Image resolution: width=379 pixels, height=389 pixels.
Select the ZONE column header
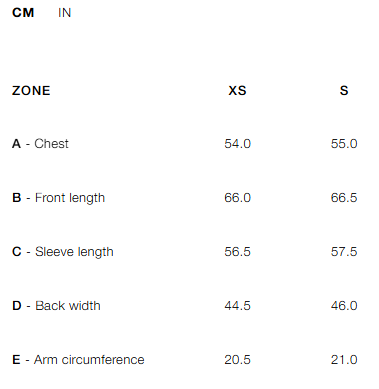(x=31, y=91)
